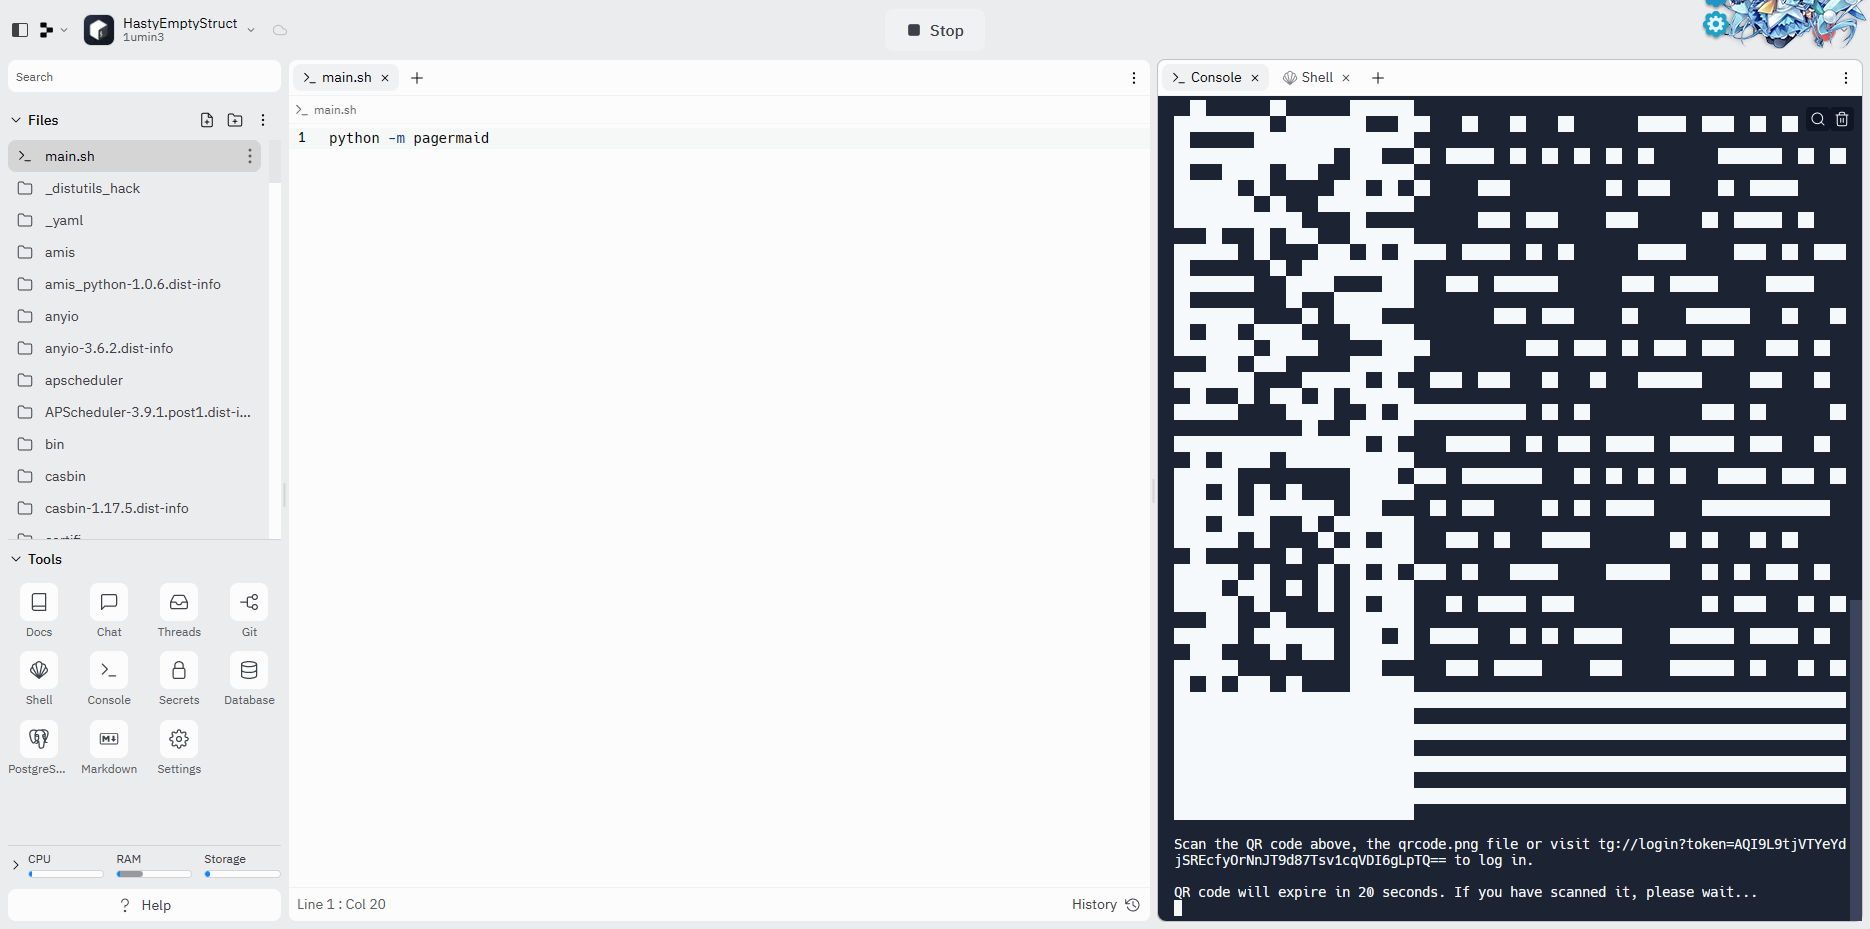Open the Database tool
The height and width of the screenshot is (929, 1870).
[249, 671]
